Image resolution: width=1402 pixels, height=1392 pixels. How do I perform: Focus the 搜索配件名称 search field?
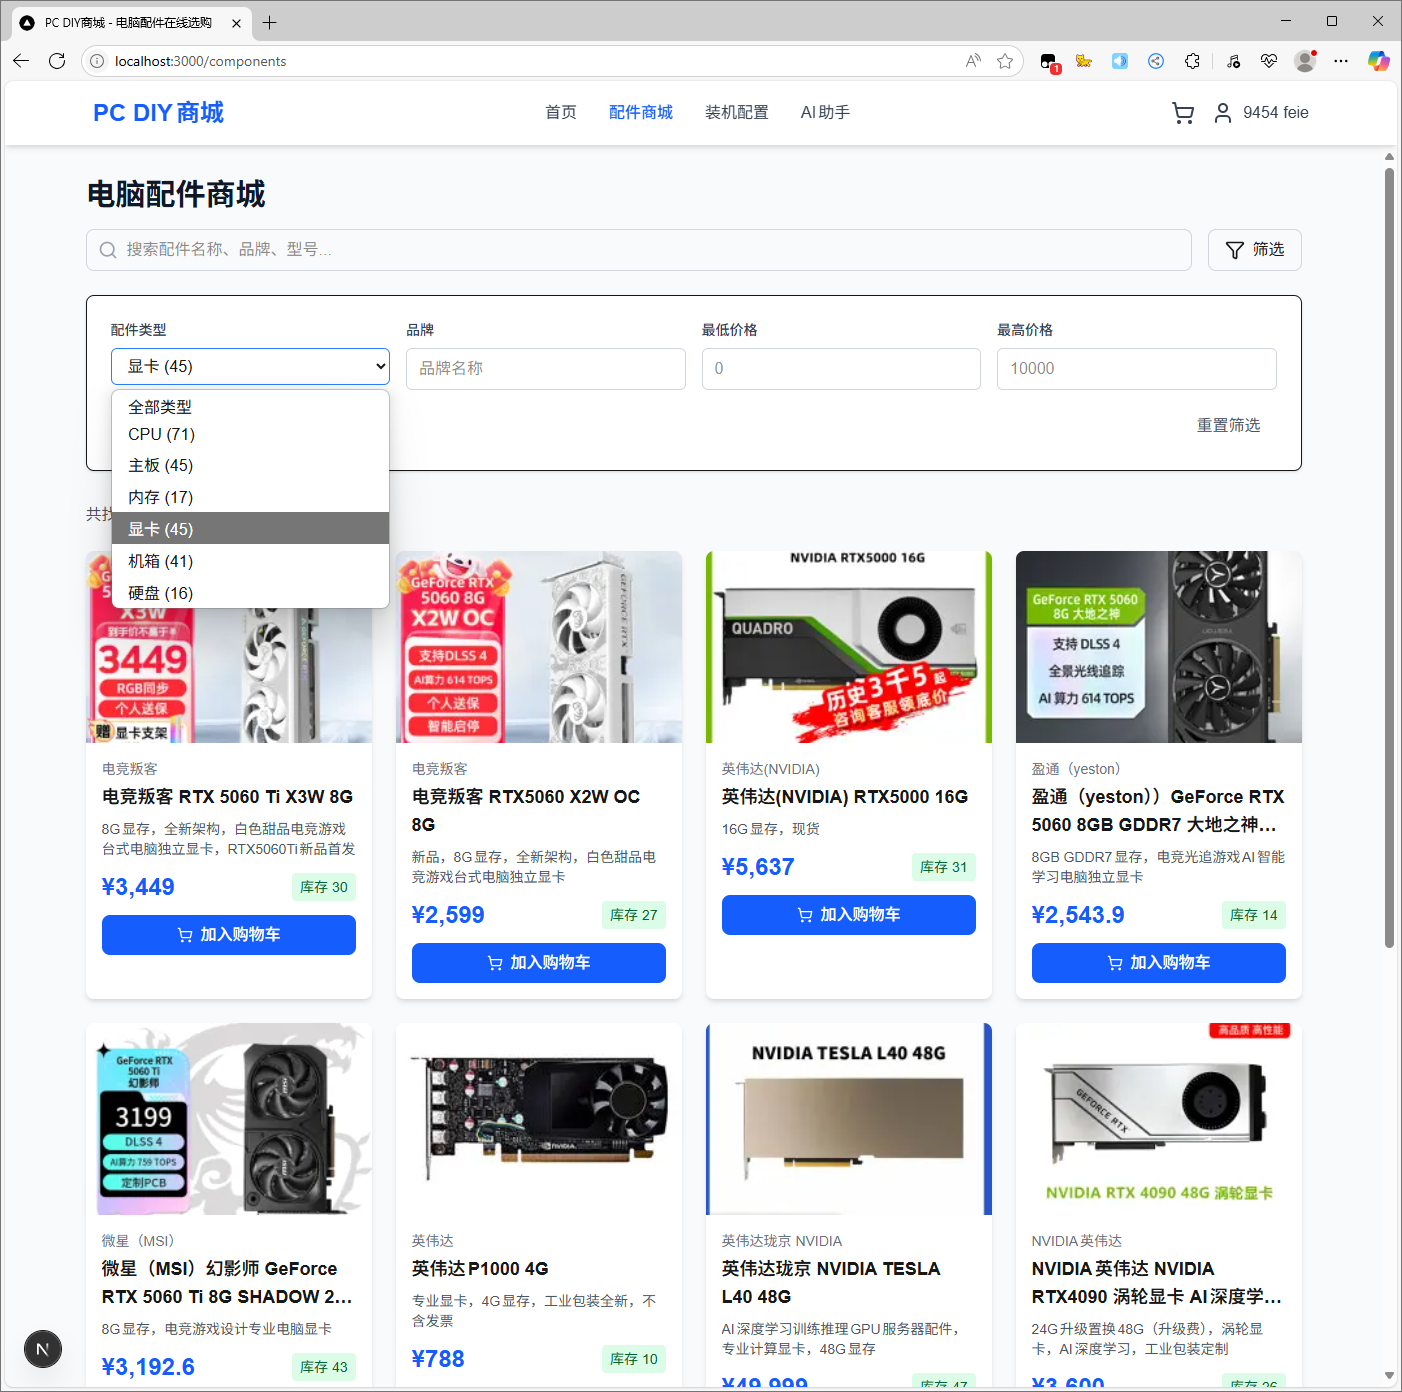click(x=639, y=250)
